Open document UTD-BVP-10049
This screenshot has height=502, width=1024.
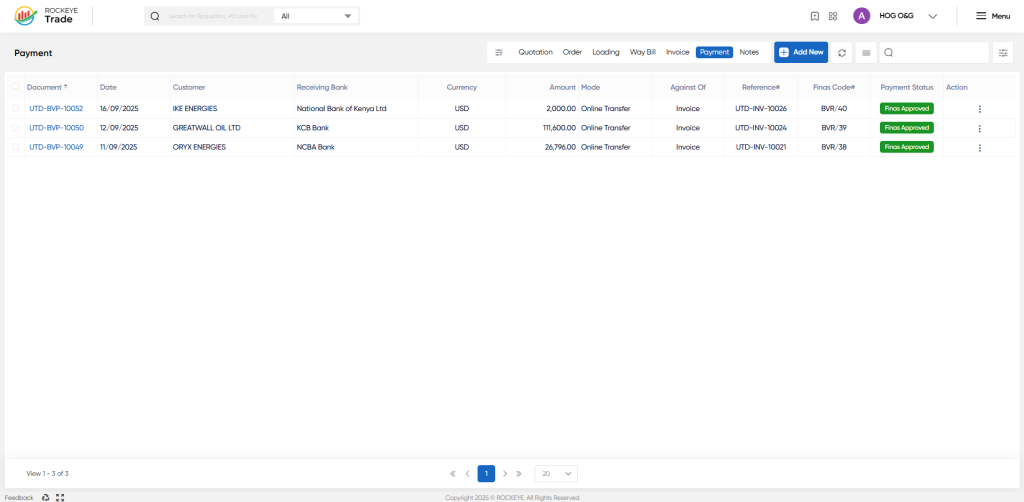[56, 148]
